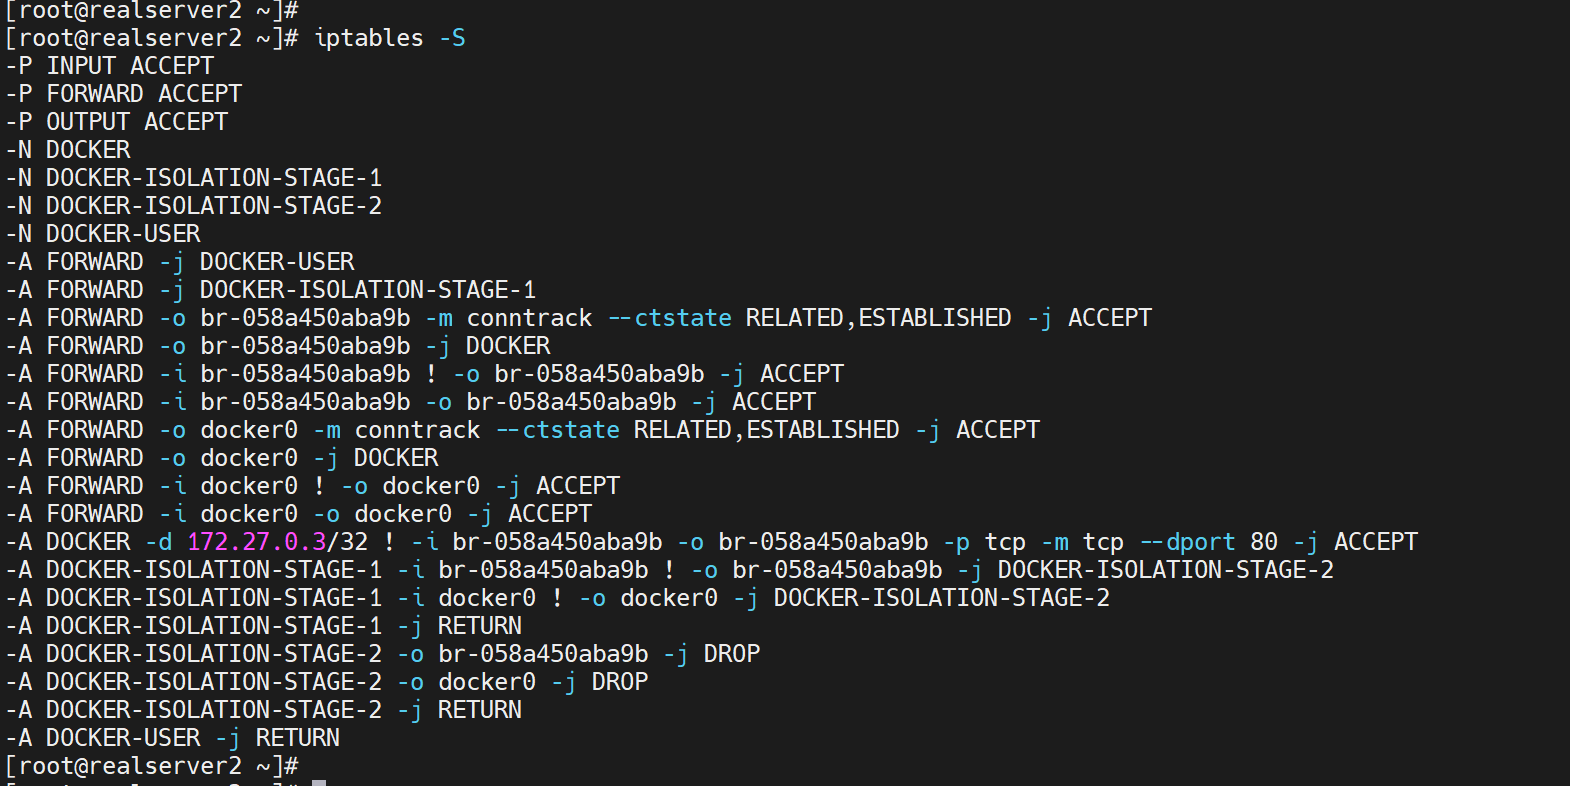Select port number 80 in DOCKER rule

click(1264, 542)
